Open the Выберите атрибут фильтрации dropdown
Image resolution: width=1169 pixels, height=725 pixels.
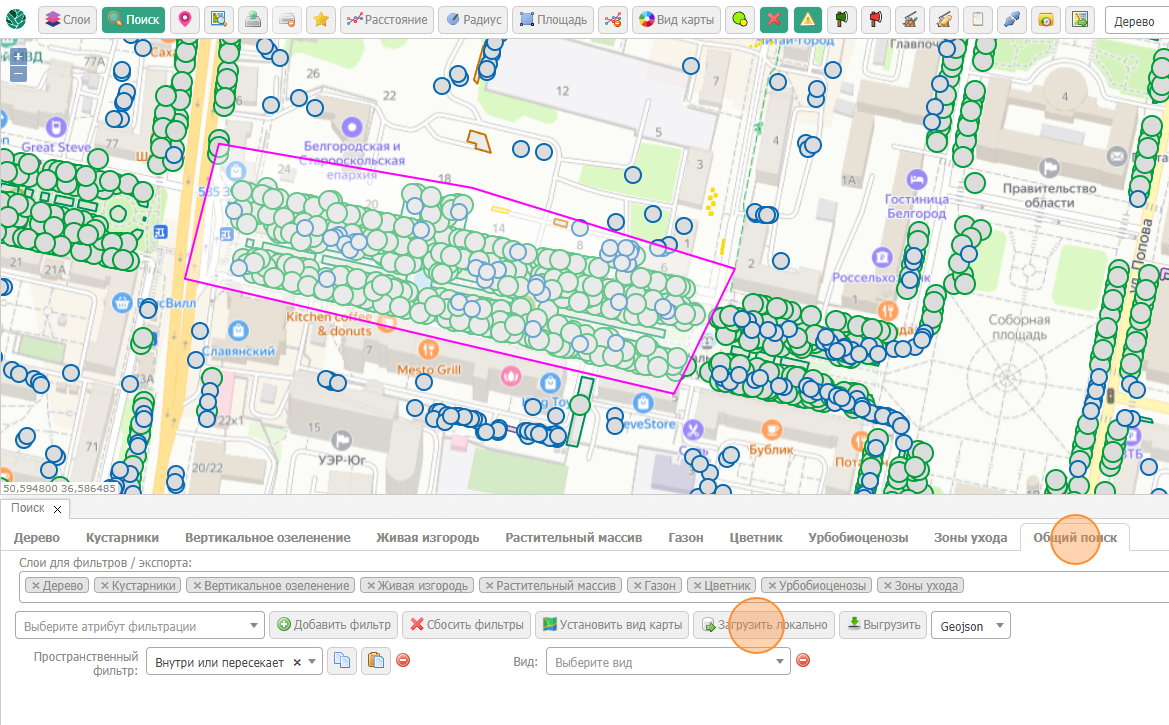140,626
